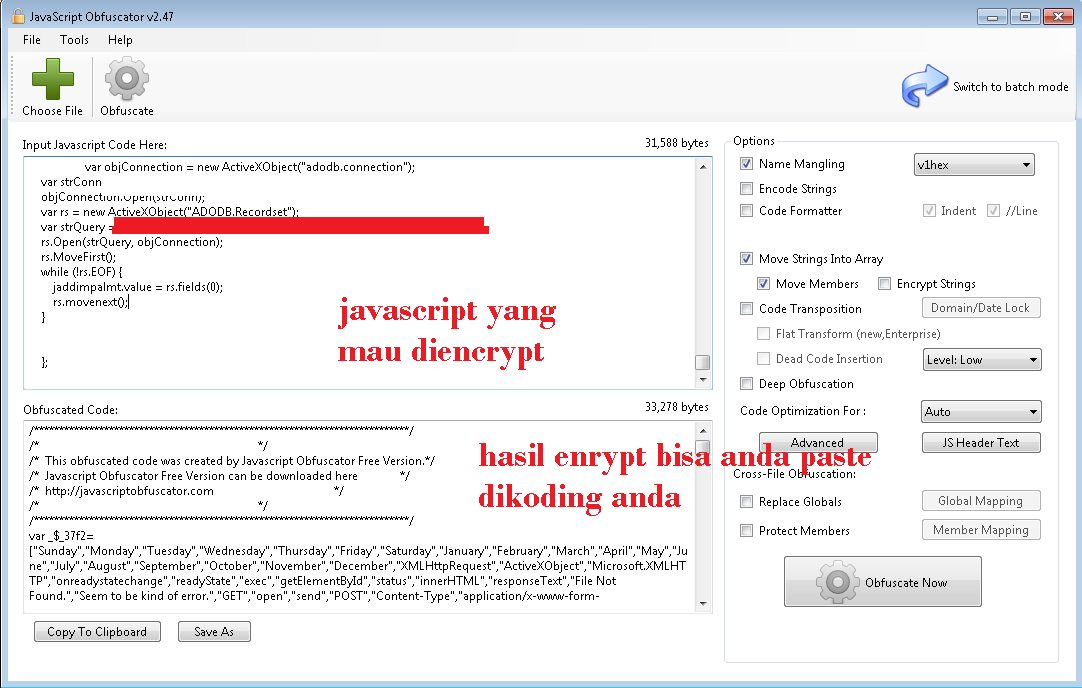Toggle the Name Mangling checkbox

(x=746, y=164)
